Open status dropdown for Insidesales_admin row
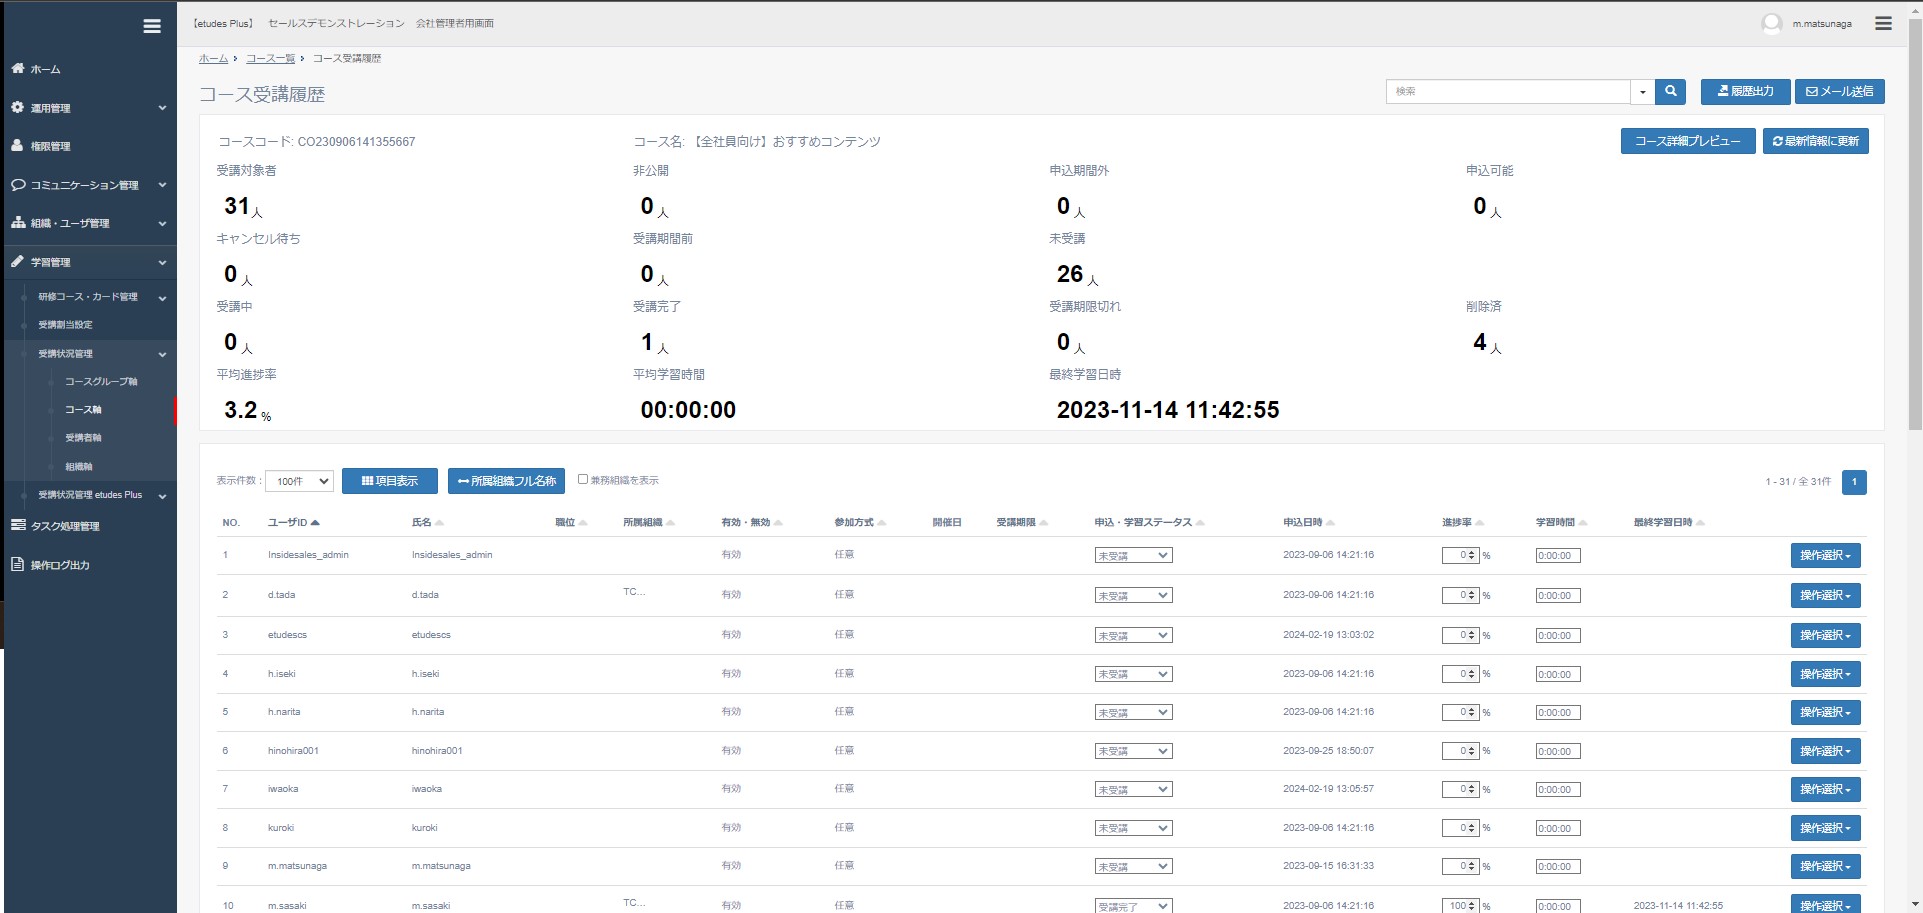Screen dimensions: 1923x913 click(x=1133, y=555)
